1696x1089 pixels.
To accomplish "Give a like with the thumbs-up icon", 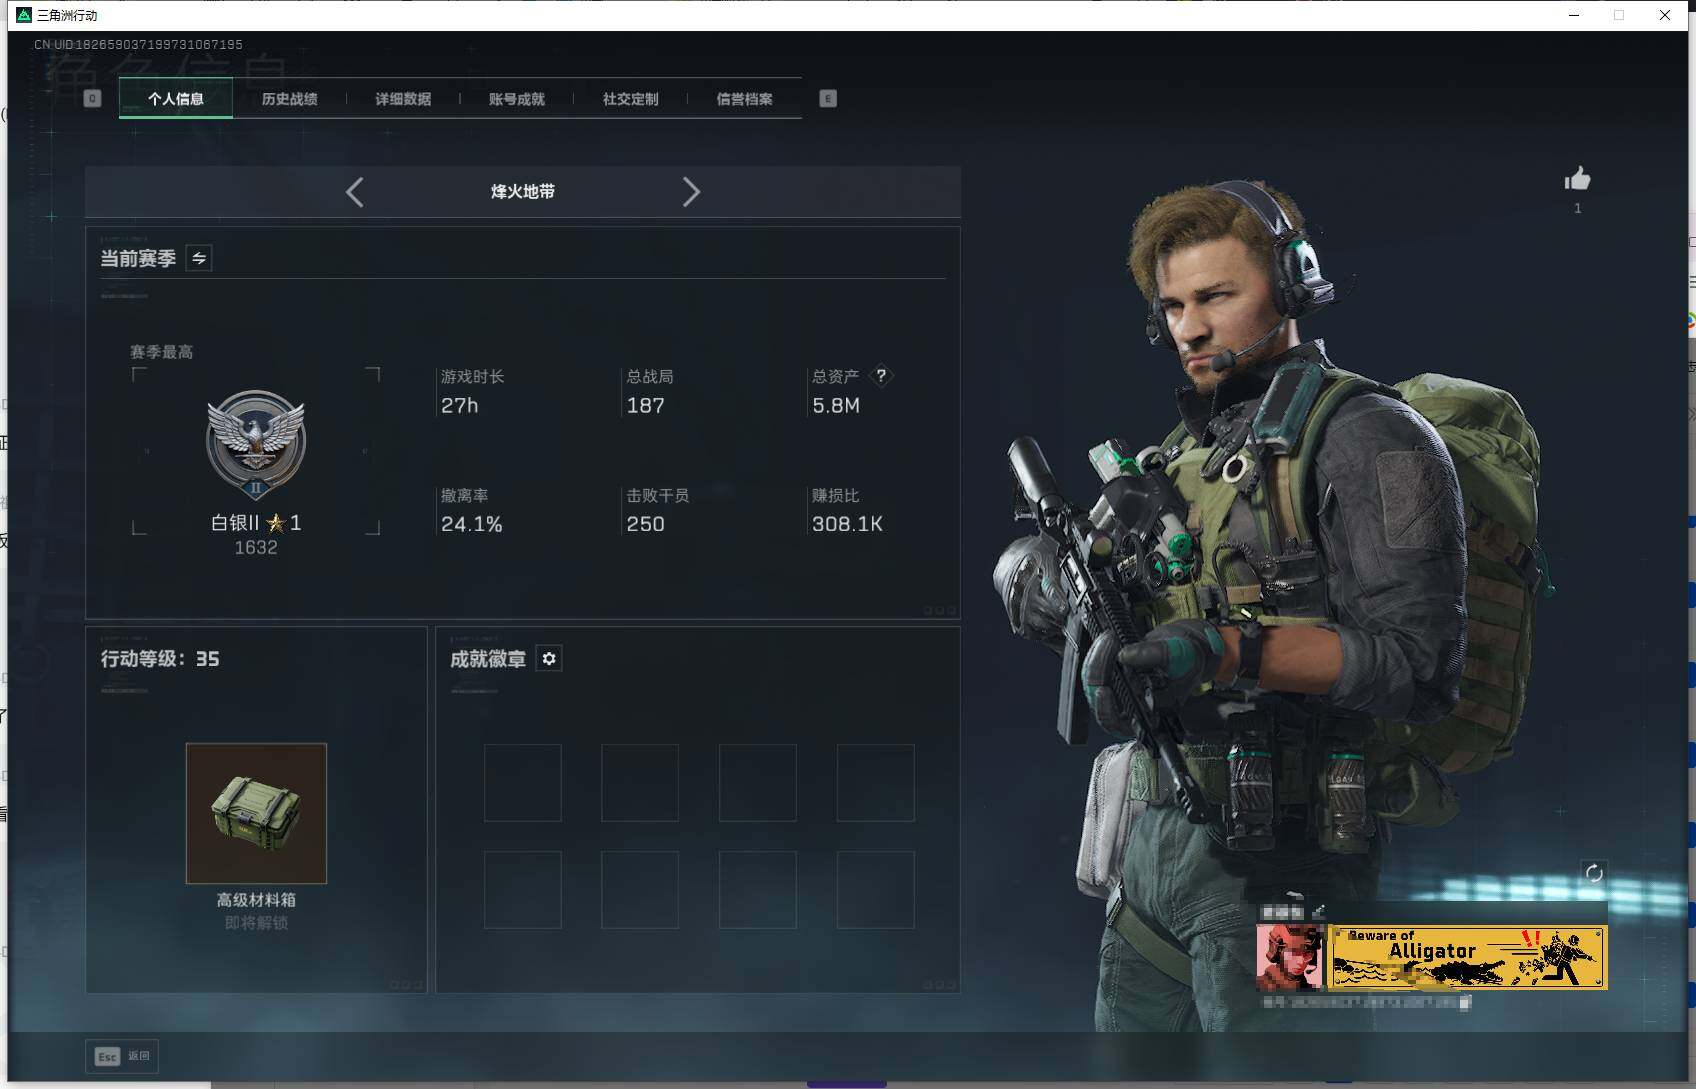I will click(1578, 178).
